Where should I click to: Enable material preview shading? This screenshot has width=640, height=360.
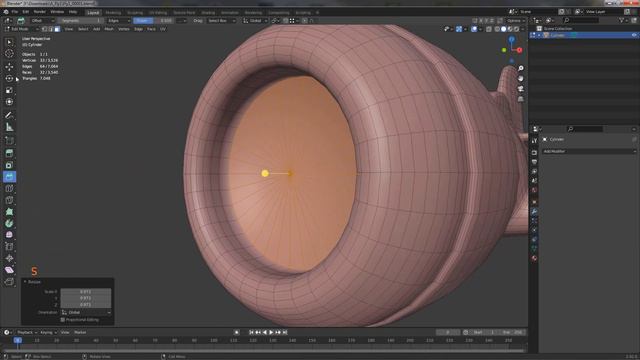[510, 29]
